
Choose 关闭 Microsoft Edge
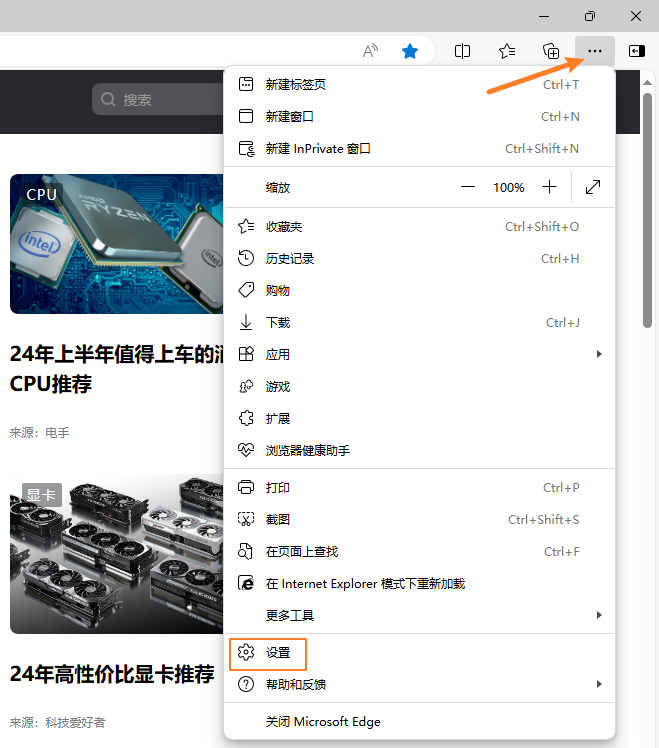coord(419,721)
